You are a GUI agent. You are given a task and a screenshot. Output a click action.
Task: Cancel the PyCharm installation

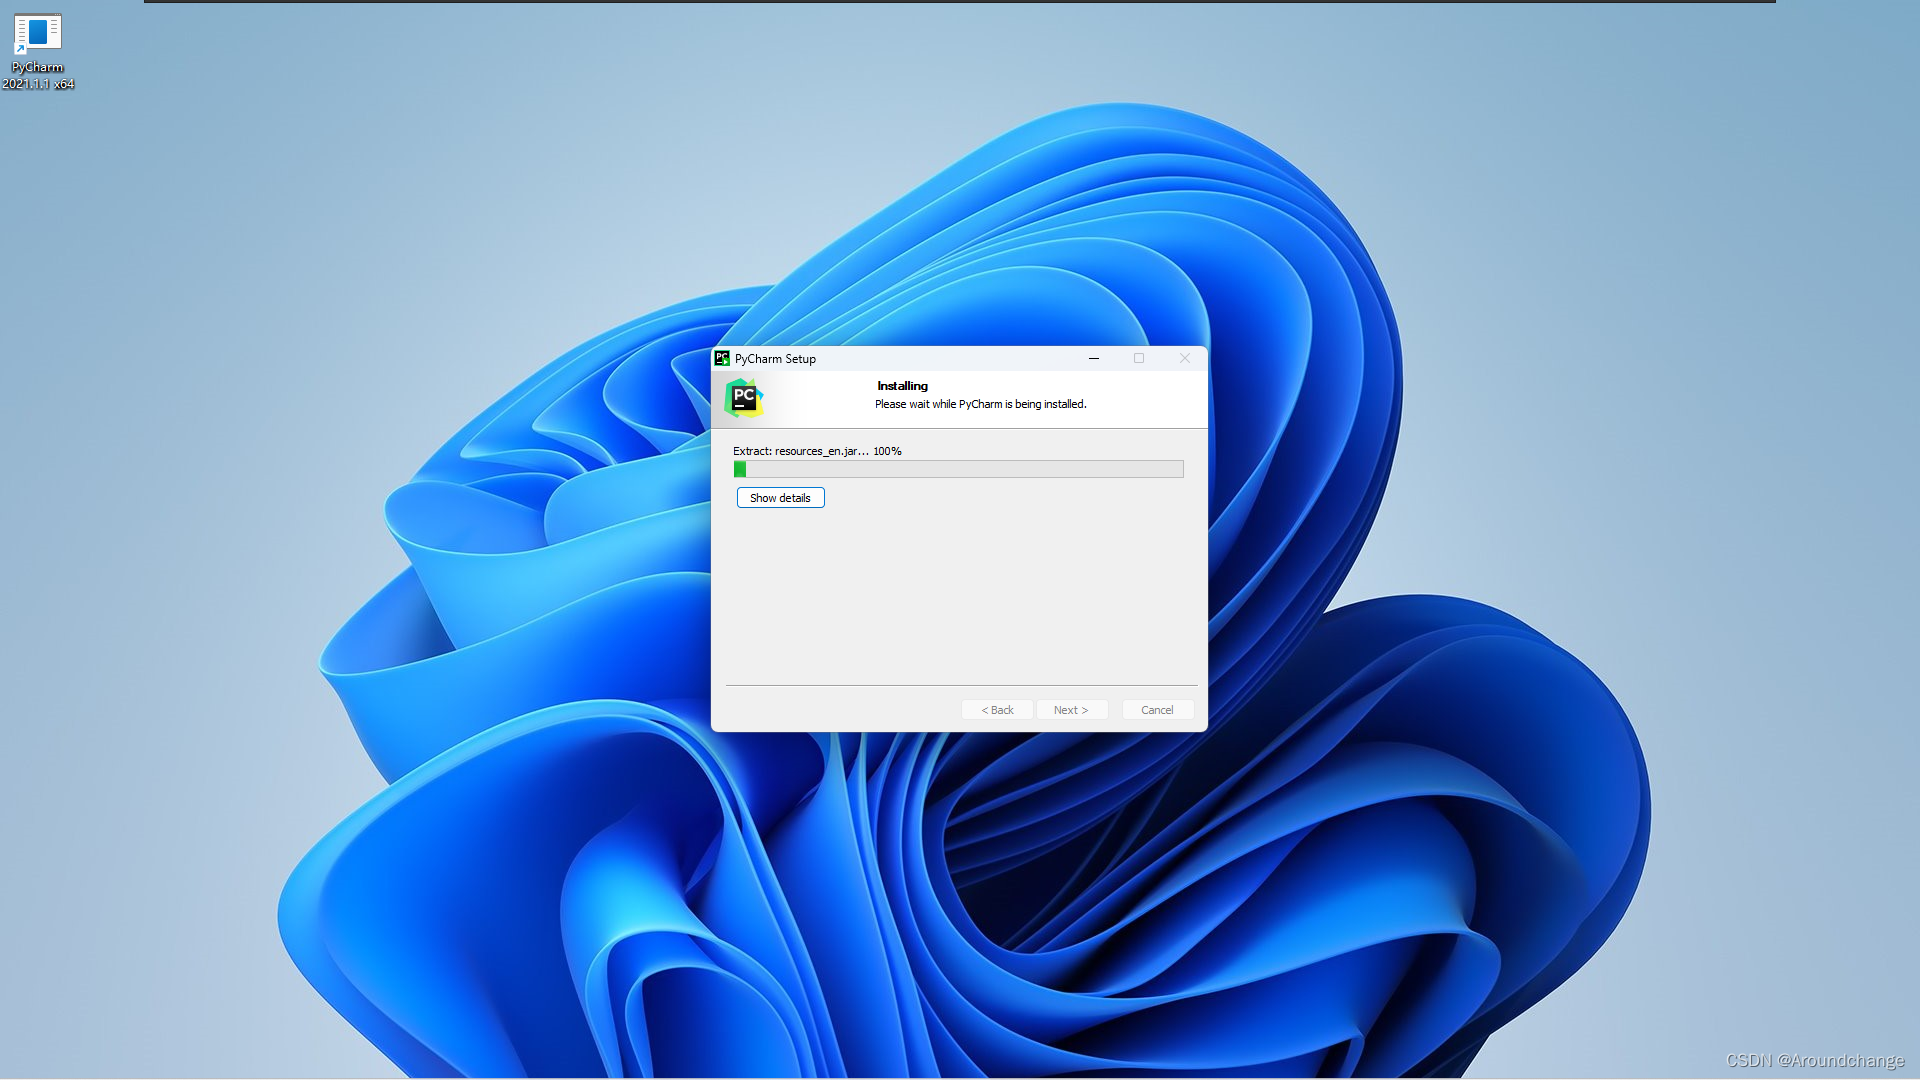(x=1157, y=710)
